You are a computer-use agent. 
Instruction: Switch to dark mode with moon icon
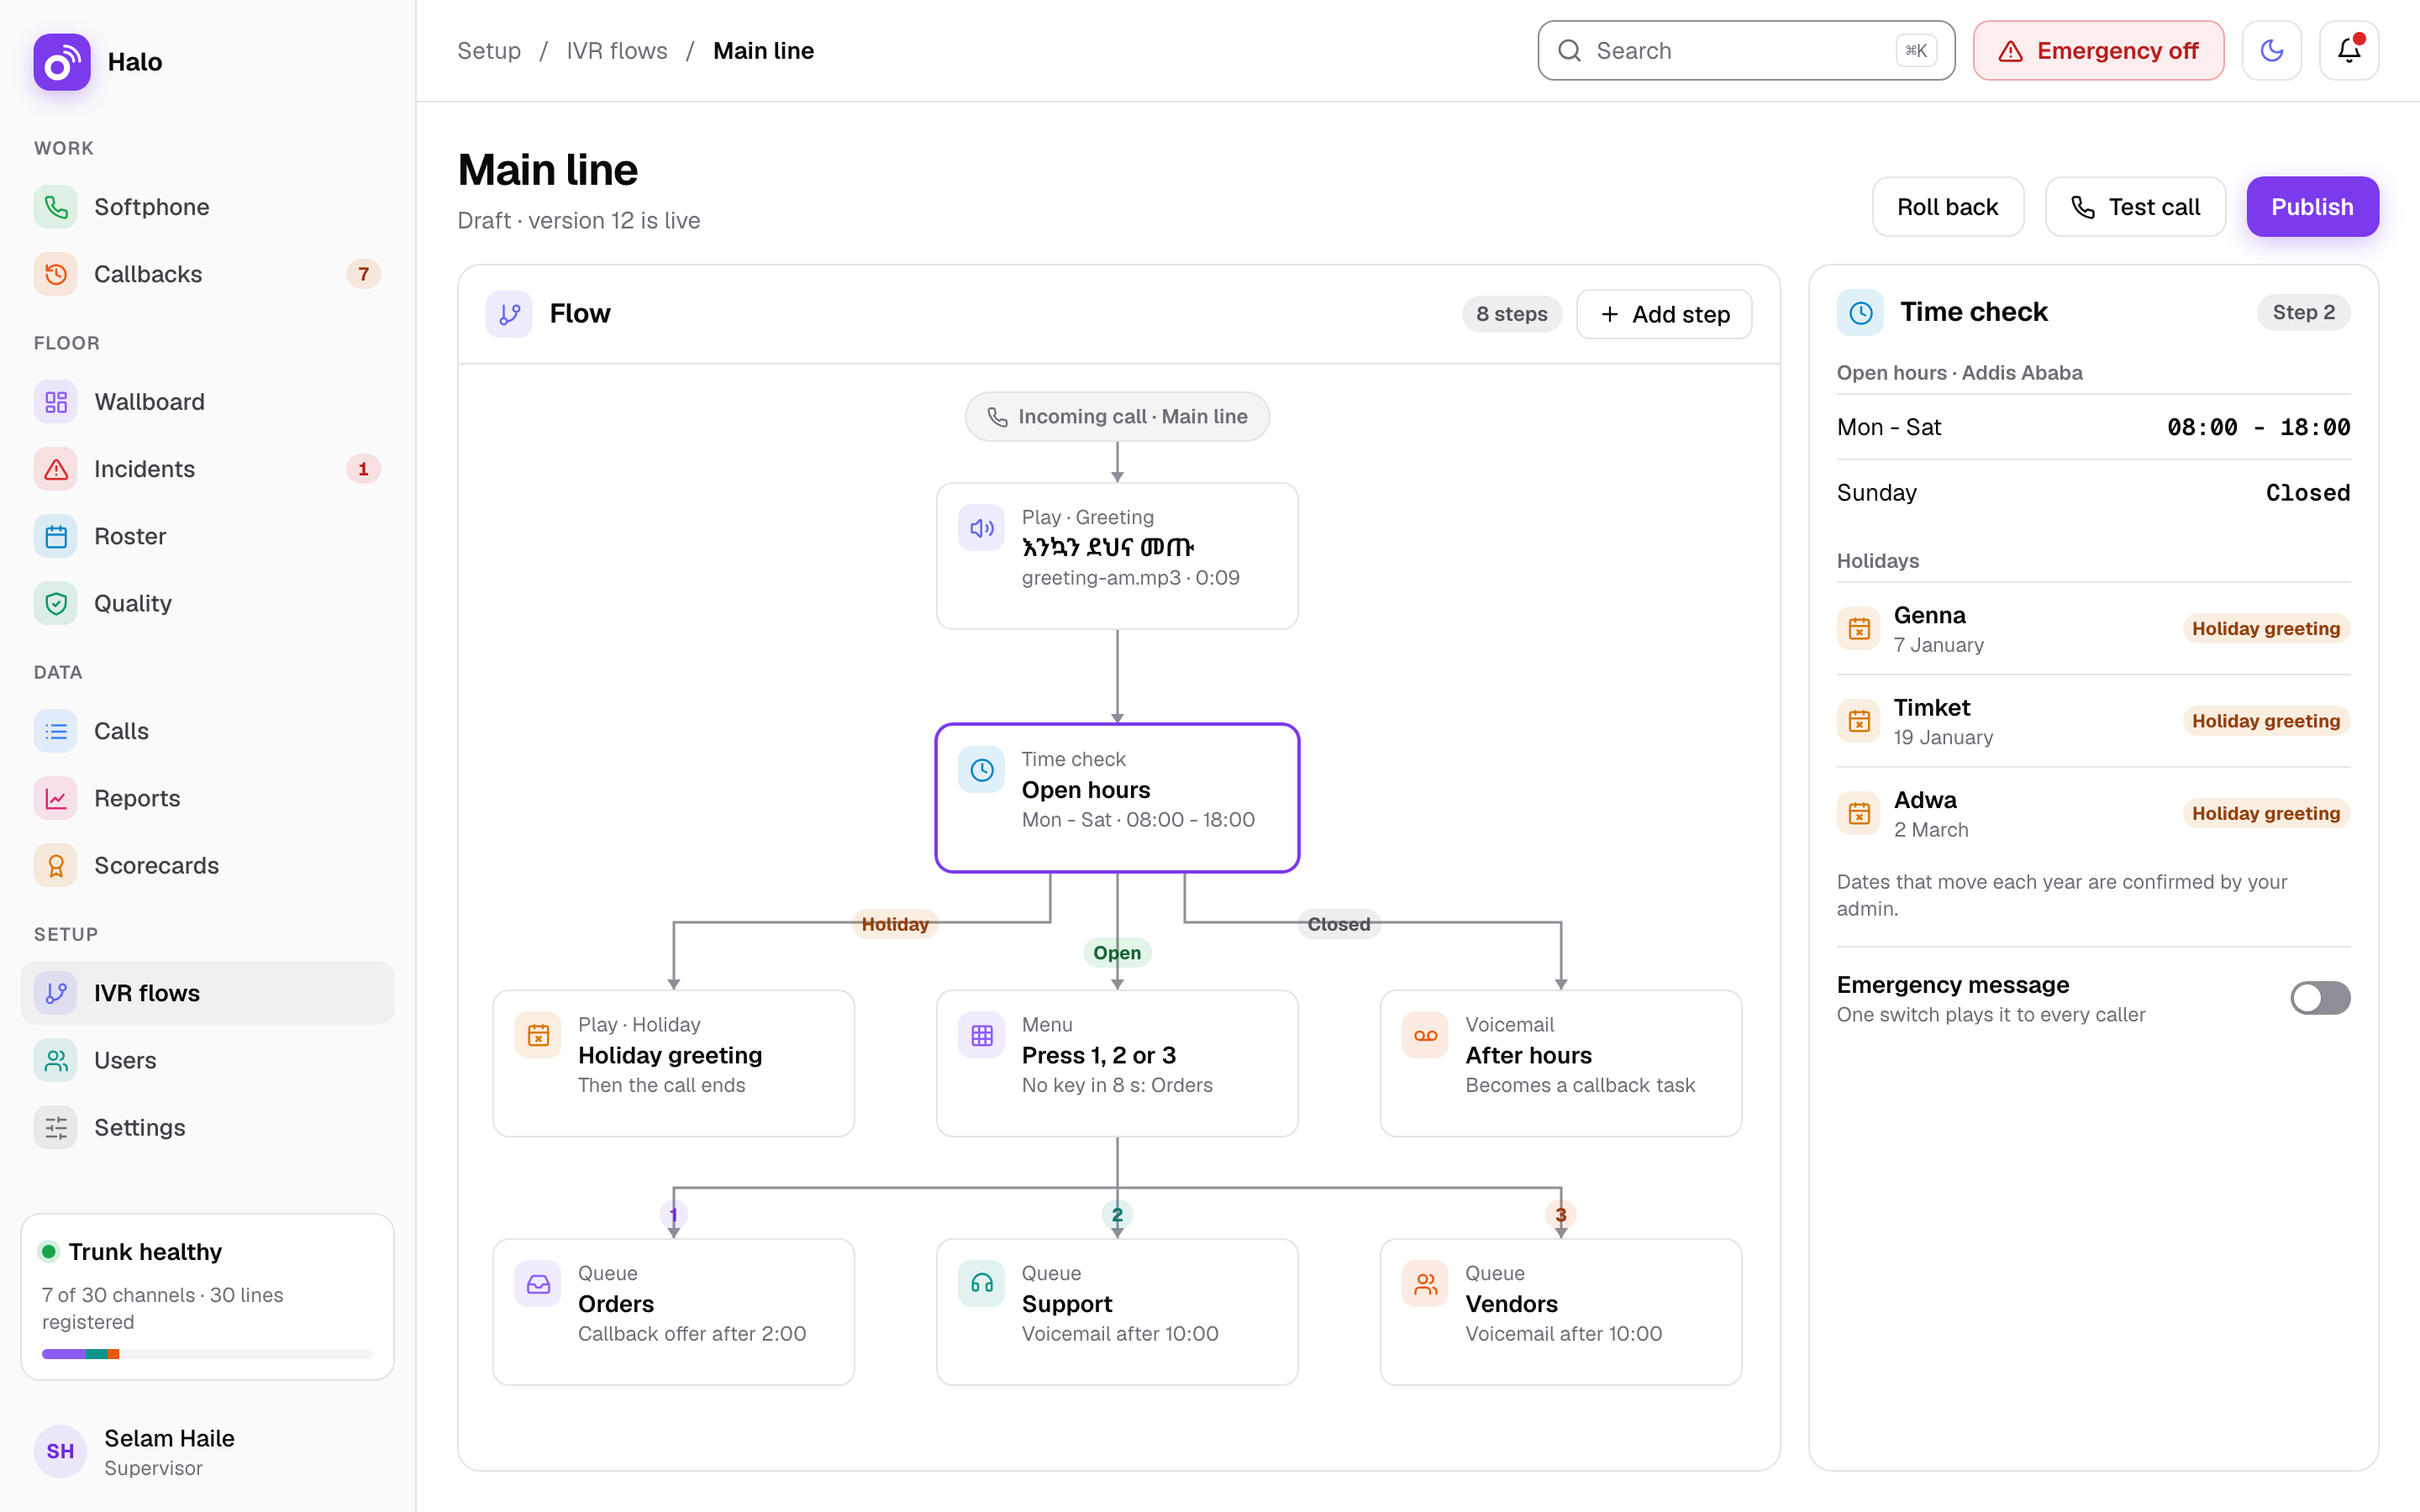[x=2271, y=51]
